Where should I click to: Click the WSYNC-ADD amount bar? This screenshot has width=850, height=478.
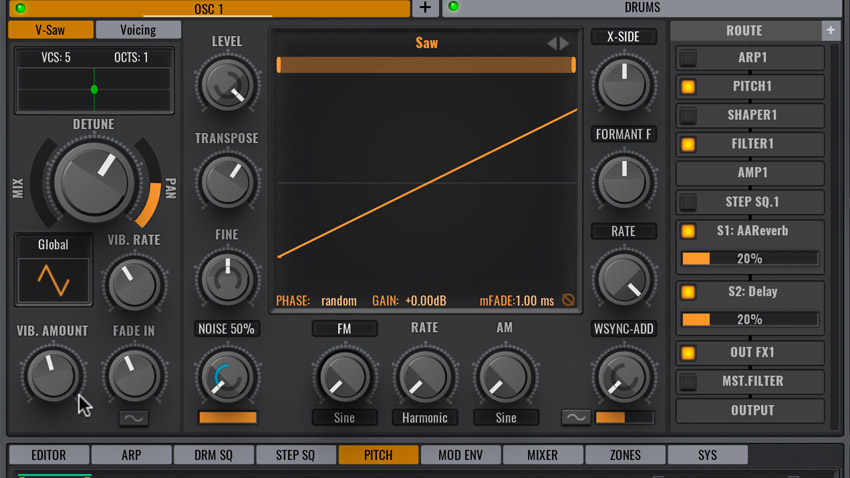pos(624,417)
